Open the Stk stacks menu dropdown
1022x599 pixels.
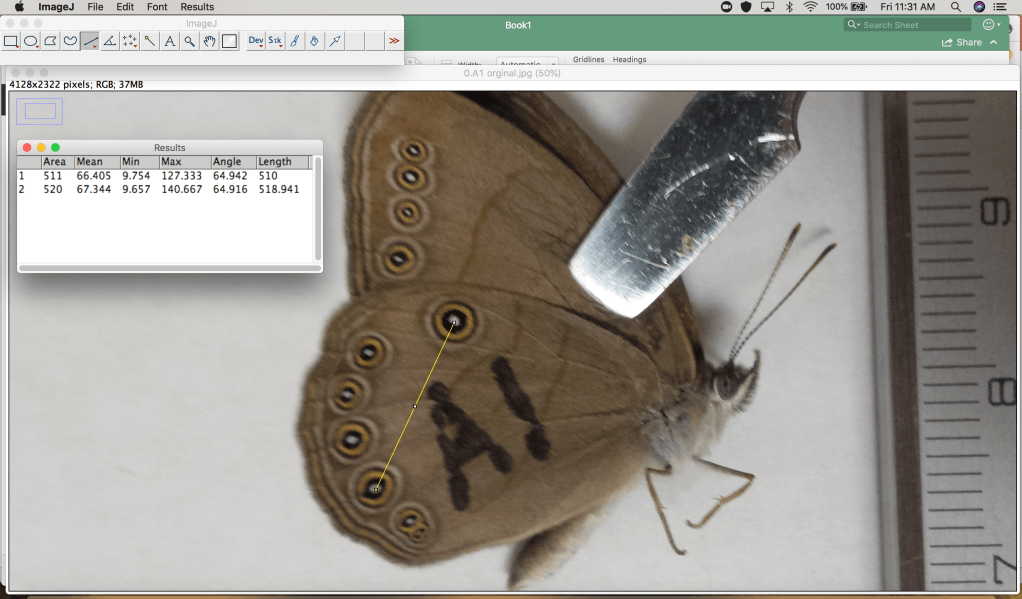[x=275, y=41]
